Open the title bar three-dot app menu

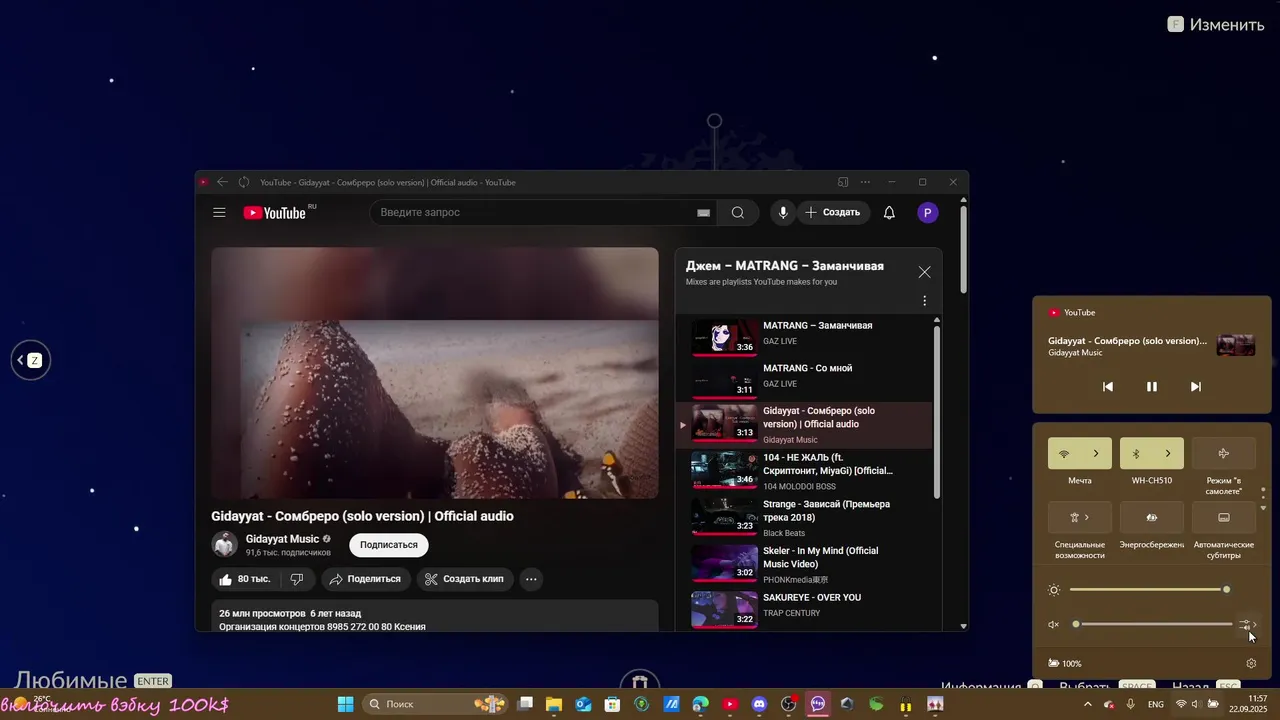pyautogui.click(x=865, y=182)
